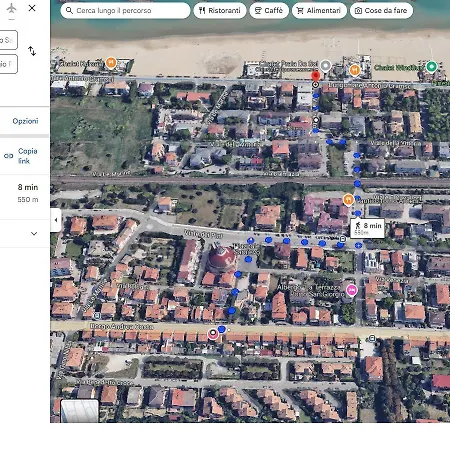Click the white waypoint circle mid-route below the seafront
The image size is (450, 450).
tap(316, 120)
